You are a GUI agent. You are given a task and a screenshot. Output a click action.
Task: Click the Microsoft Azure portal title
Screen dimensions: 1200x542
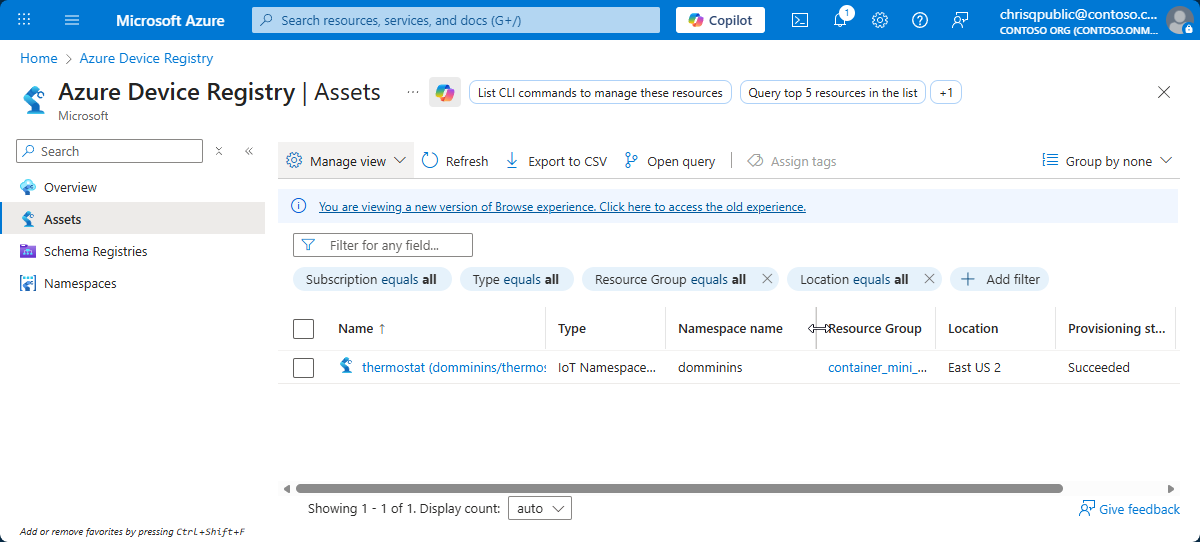(x=170, y=20)
